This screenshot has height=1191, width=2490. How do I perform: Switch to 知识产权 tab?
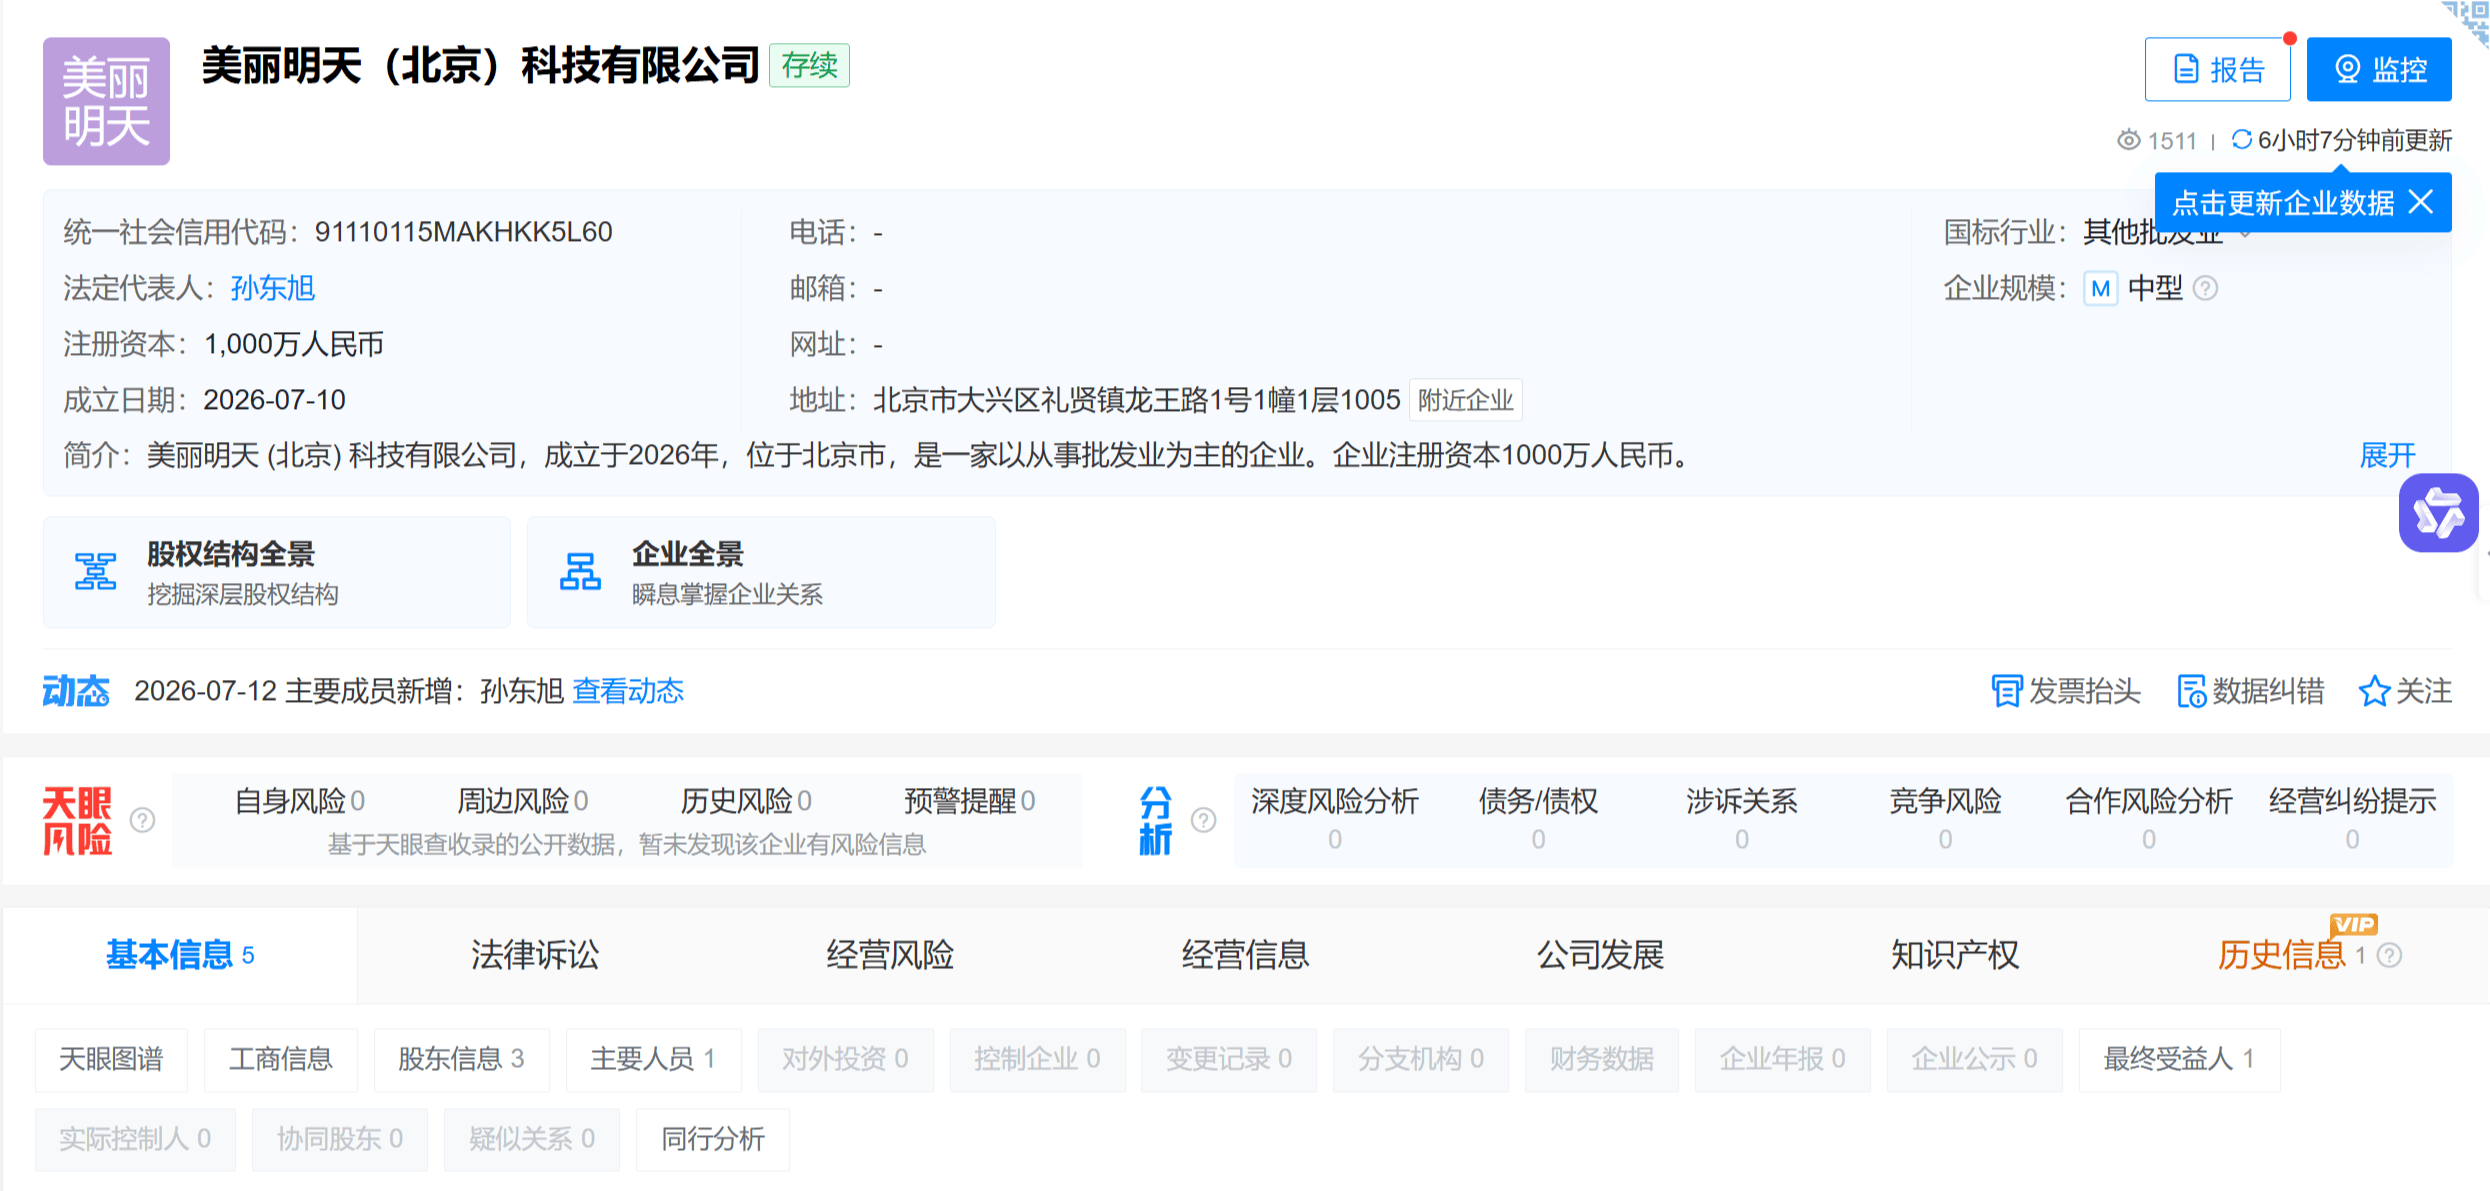1955,955
